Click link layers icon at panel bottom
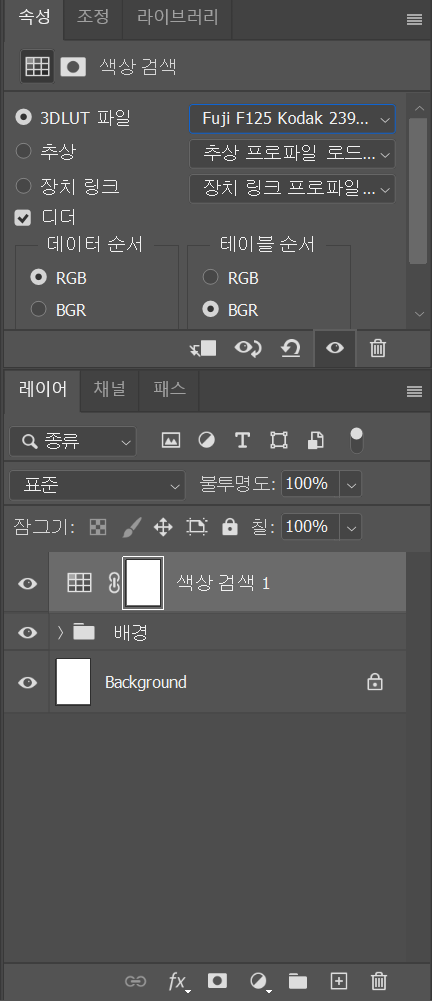The width and height of the screenshot is (432, 1001). coord(135,981)
